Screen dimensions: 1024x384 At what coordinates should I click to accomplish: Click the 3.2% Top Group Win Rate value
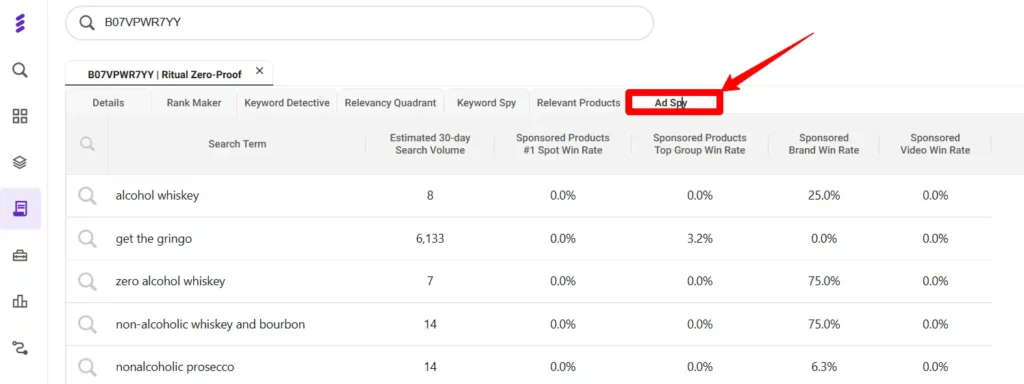coord(699,239)
